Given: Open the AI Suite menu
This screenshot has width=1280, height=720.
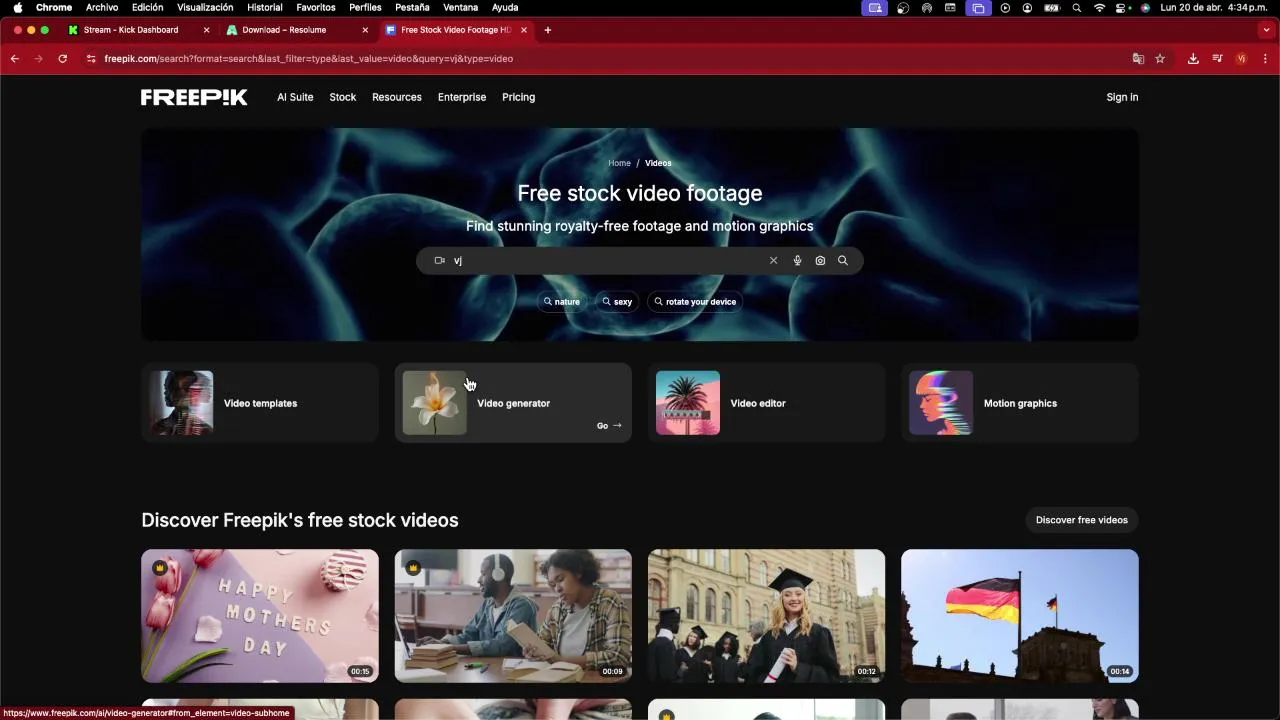Looking at the screenshot, I should tap(295, 97).
